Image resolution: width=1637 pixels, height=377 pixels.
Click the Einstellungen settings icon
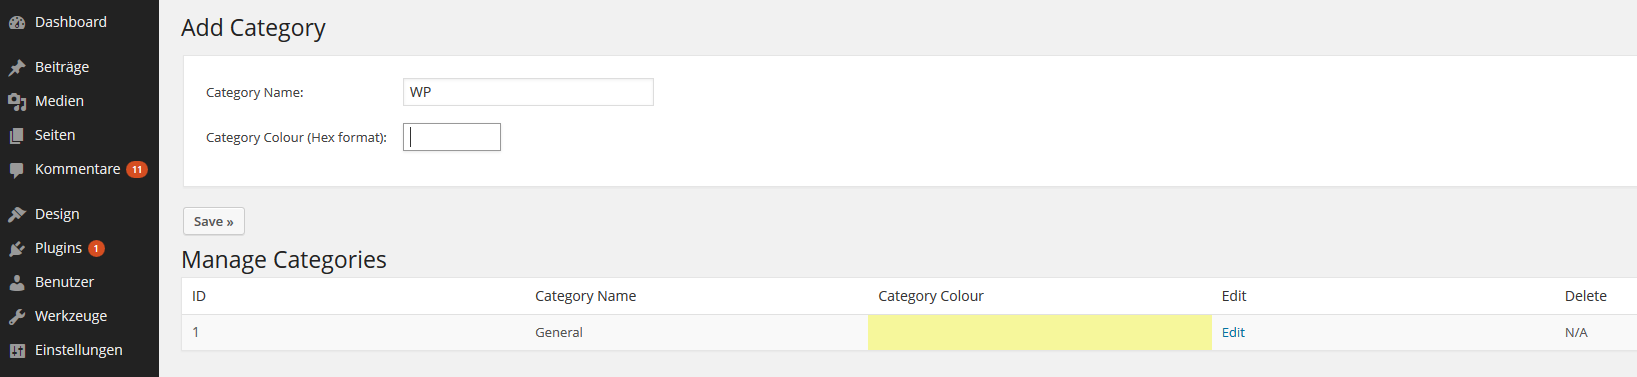click(17, 350)
